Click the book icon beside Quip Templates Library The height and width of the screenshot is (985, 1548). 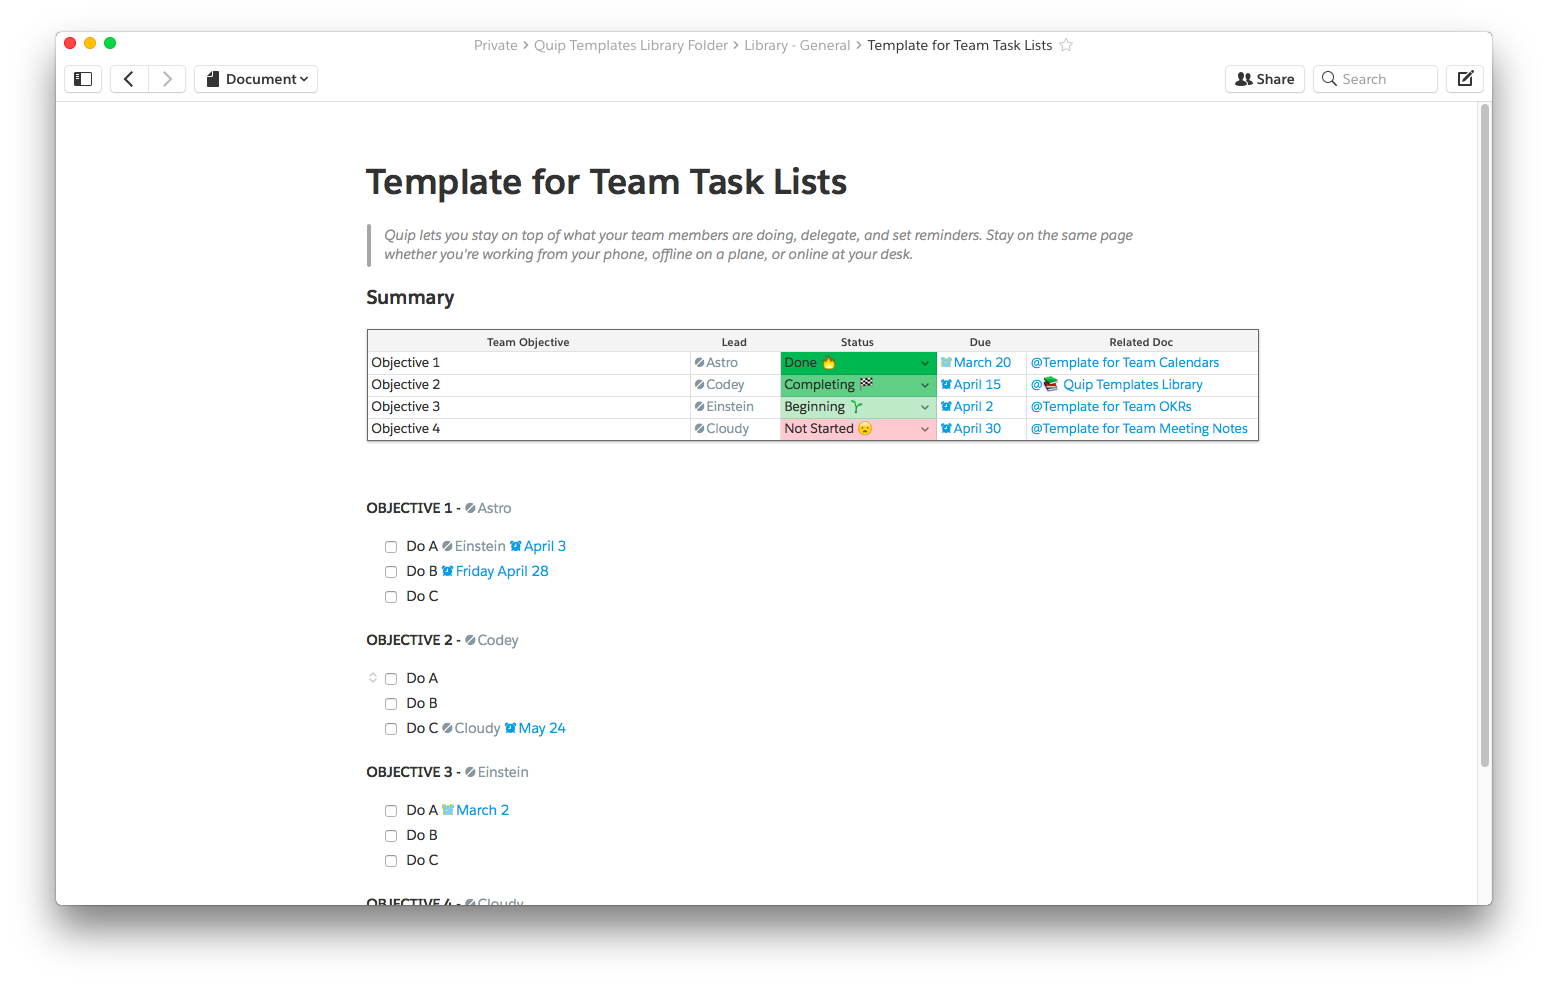(1051, 385)
